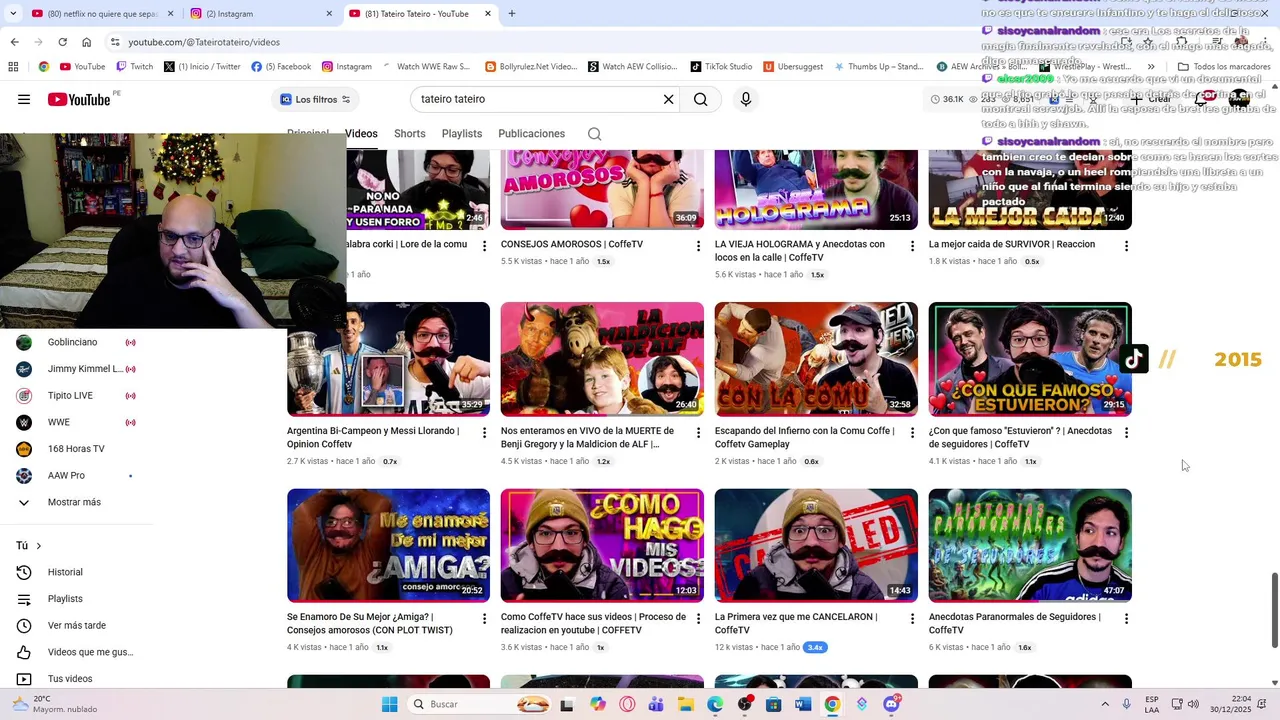Show hidden system tray icons chevron
Screen dimensions: 1280x720
coord(1105,704)
